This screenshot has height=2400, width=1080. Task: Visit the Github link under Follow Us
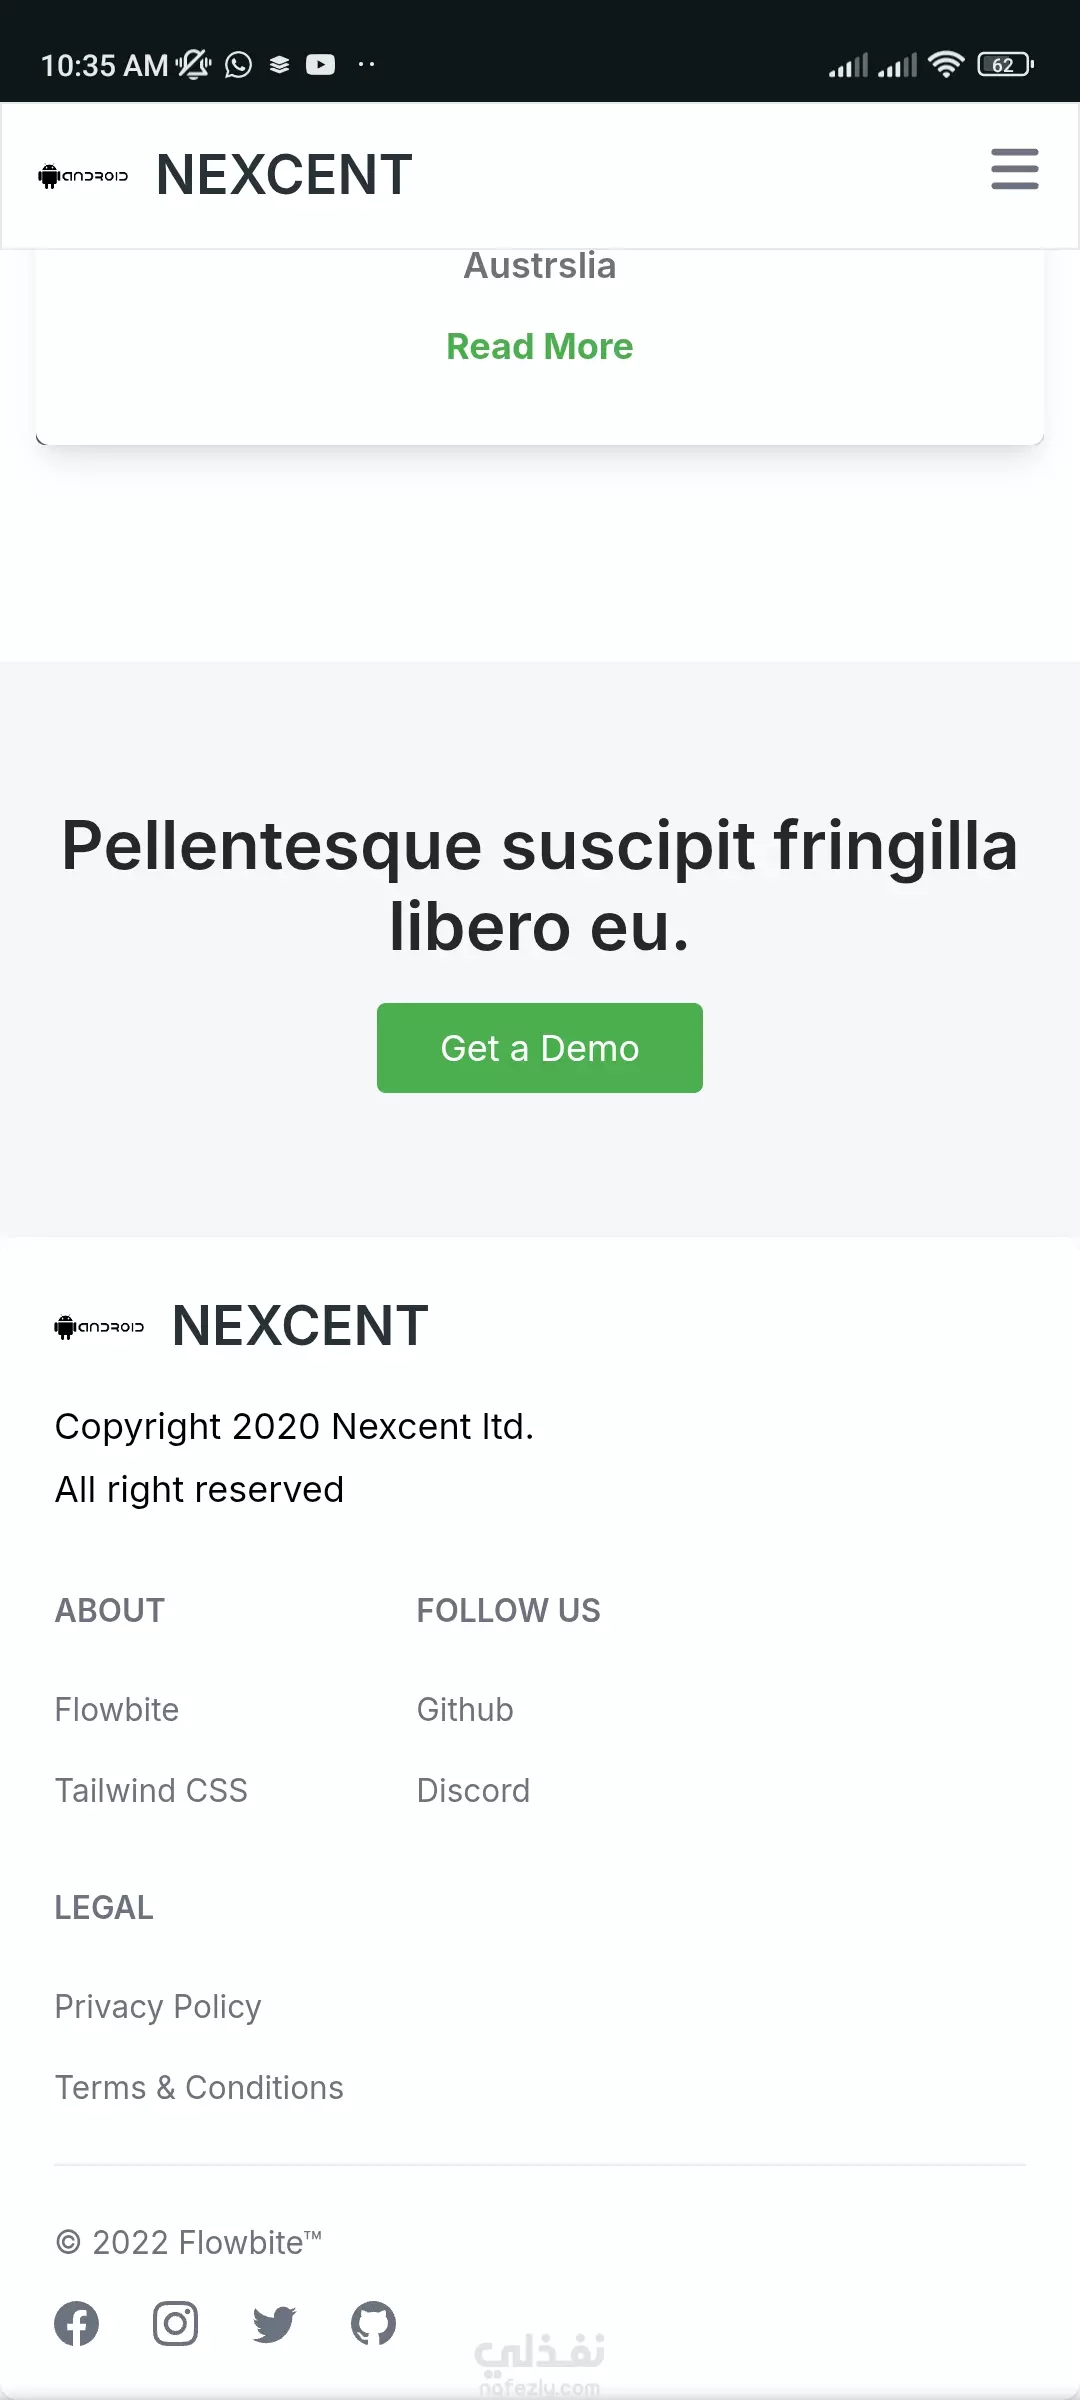click(465, 1710)
